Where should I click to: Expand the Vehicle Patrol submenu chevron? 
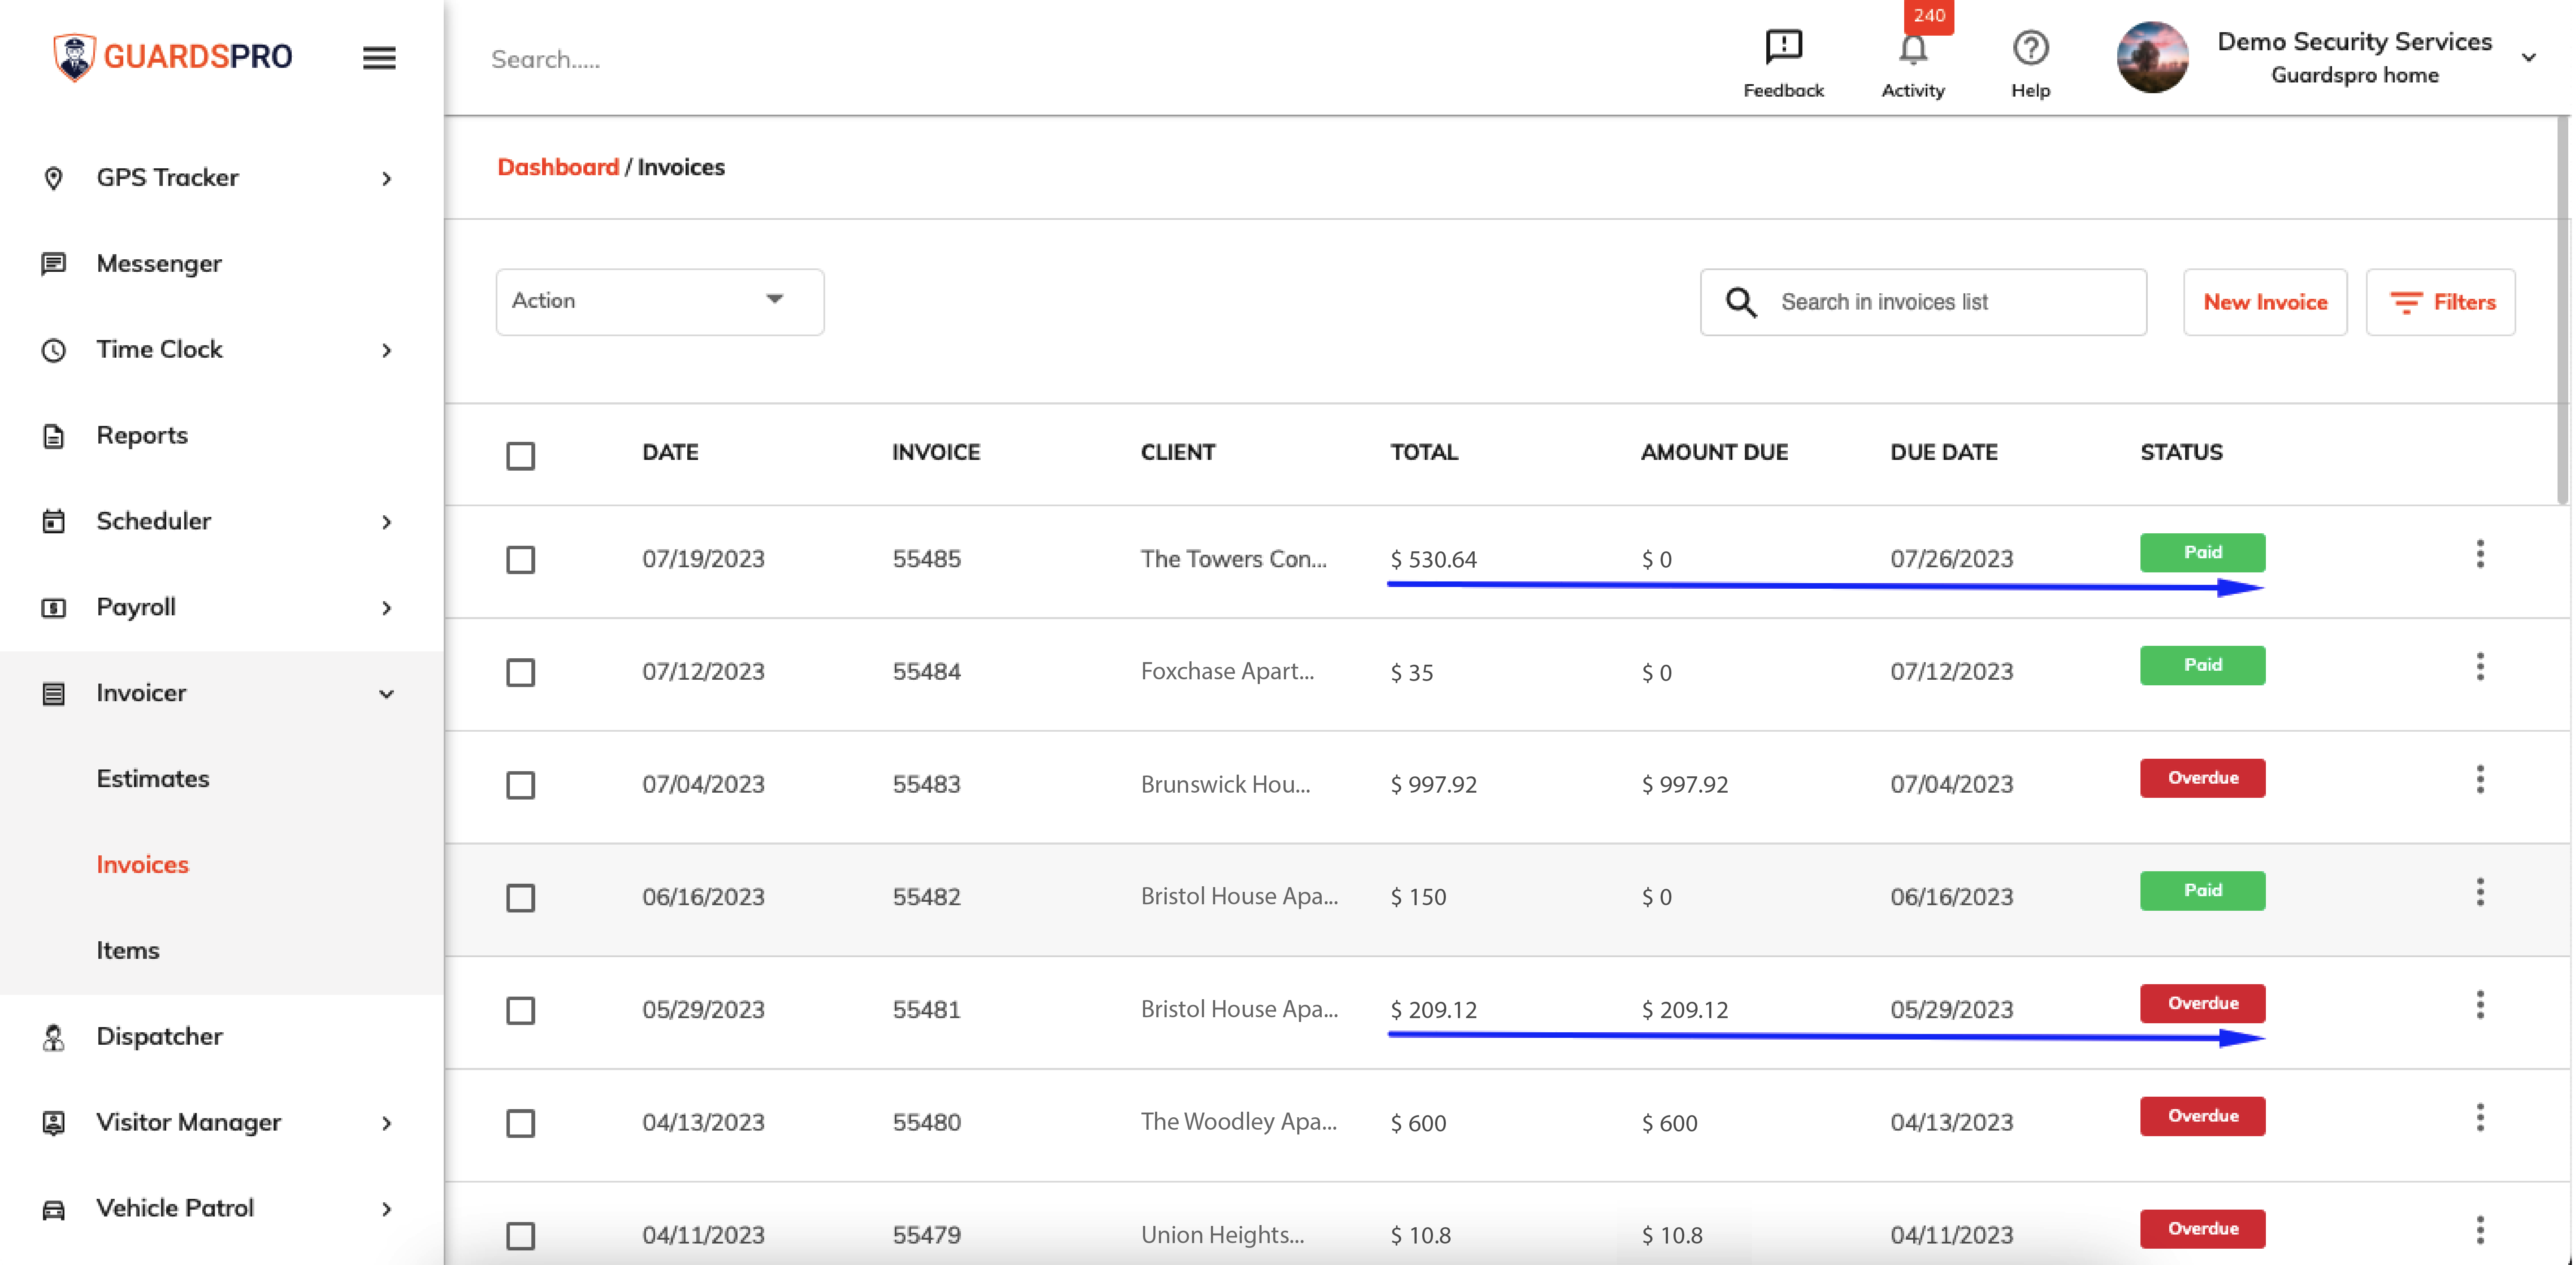coord(386,1210)
